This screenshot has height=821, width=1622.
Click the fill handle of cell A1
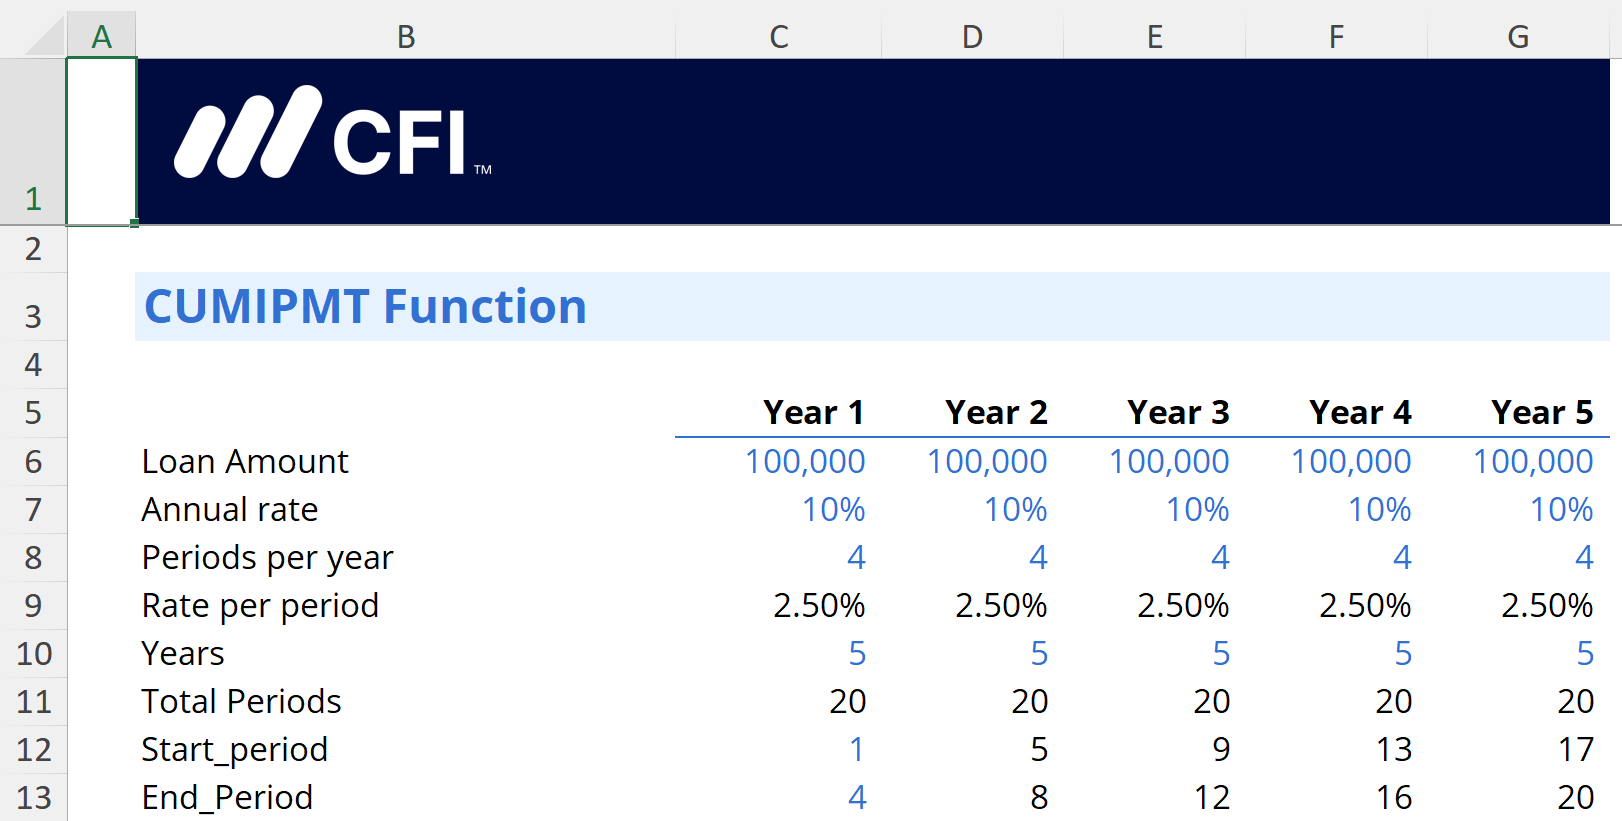135,224
